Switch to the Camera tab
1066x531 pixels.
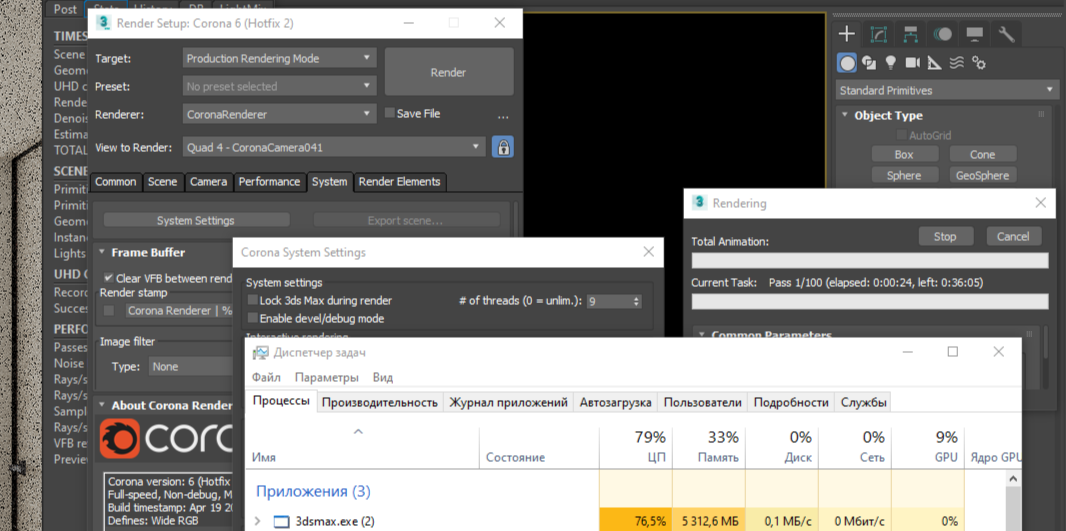[208, 182]
